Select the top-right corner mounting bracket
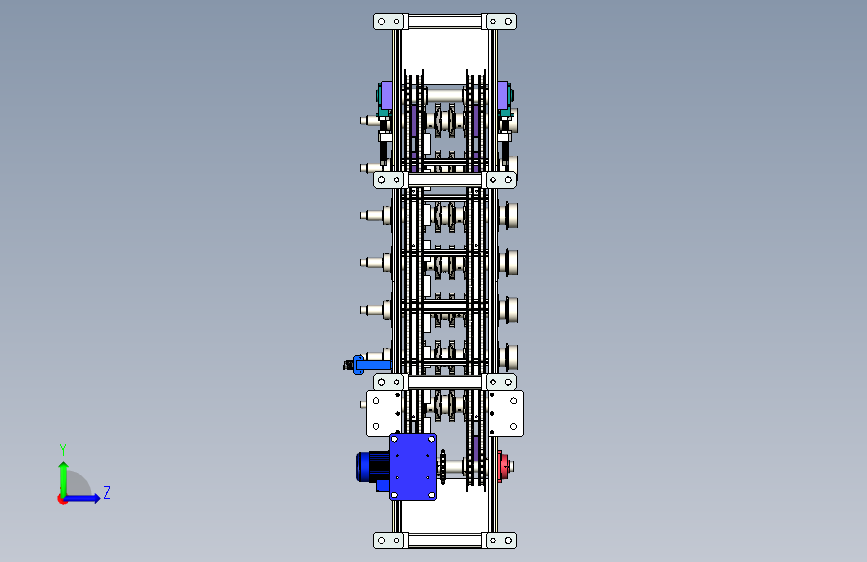The image size is (867, 562). pyautogui.click(x=499, y=22)
